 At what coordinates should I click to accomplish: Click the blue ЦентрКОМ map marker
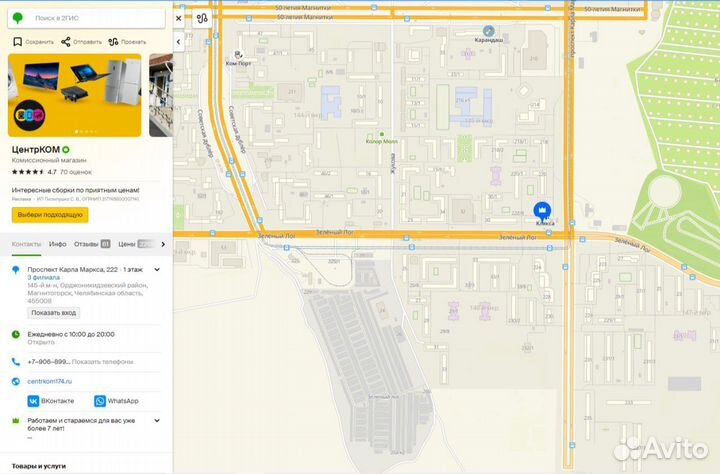click(541, 210)
